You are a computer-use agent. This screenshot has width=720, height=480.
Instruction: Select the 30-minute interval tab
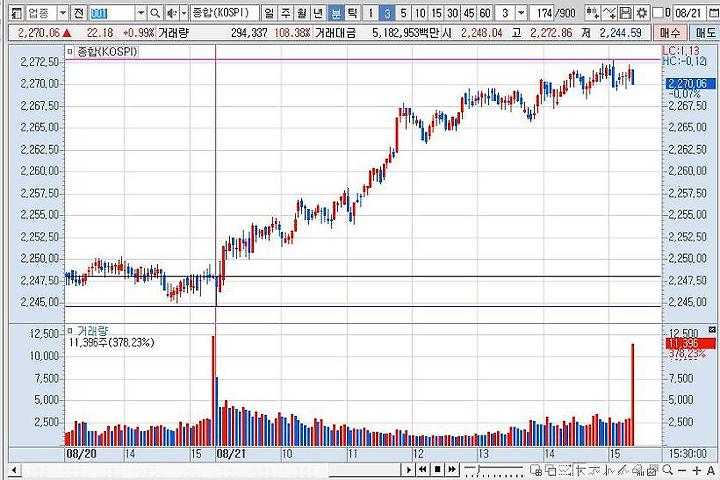click(x=453, y=13)
